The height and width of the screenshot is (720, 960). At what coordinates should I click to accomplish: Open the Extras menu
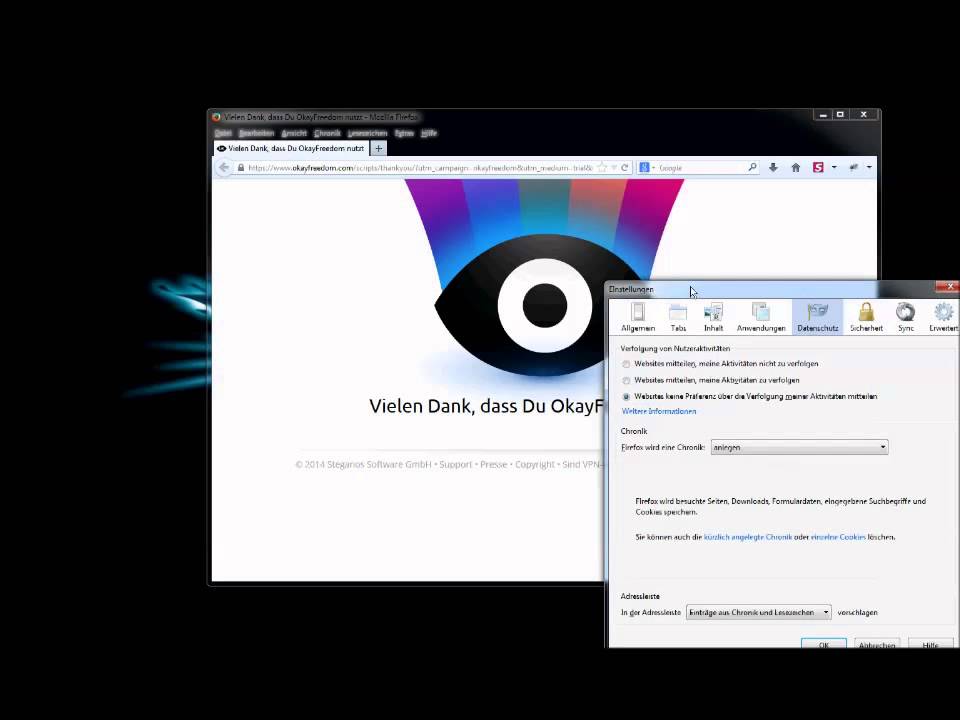click(404, 133)
